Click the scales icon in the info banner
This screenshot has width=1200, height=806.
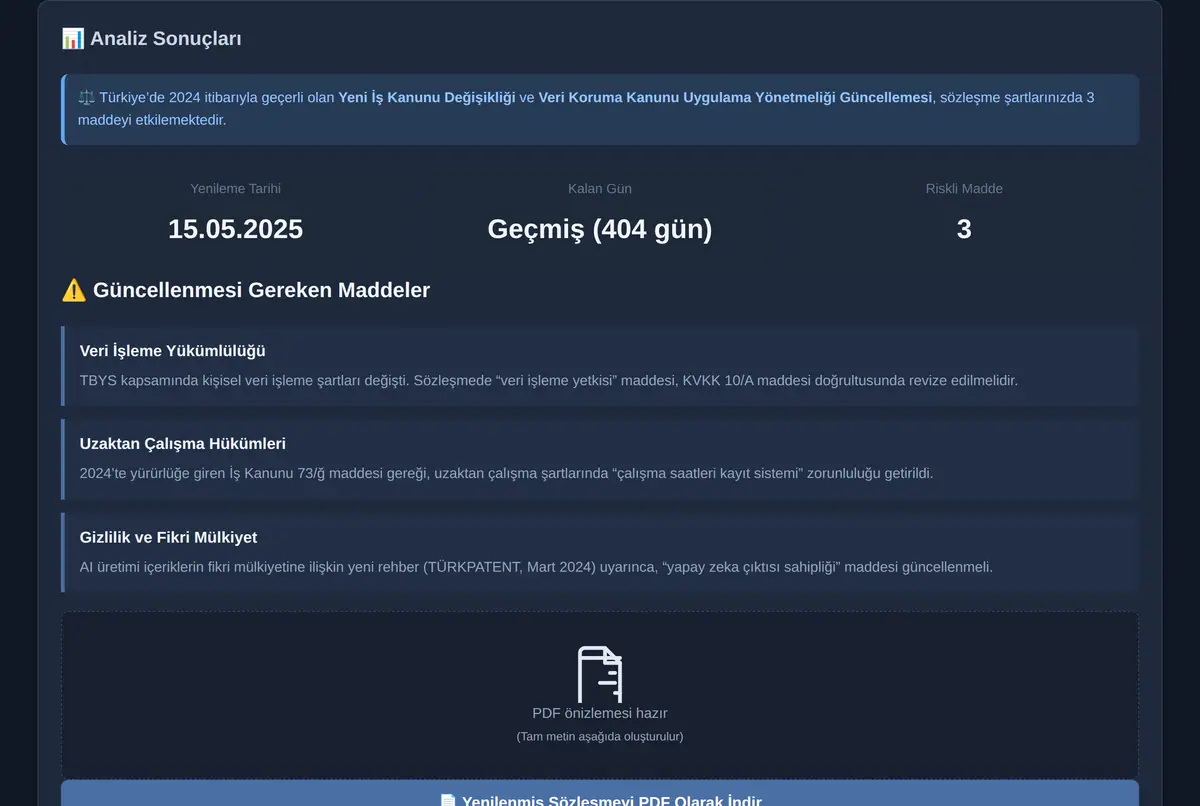coord(87,98)
